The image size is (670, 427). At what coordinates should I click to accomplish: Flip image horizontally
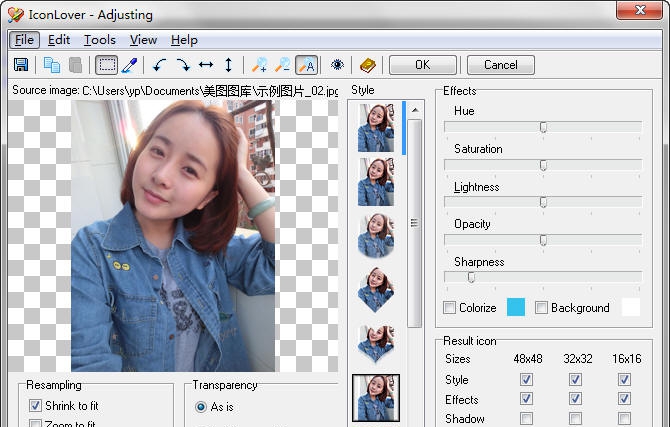point(206,65)
